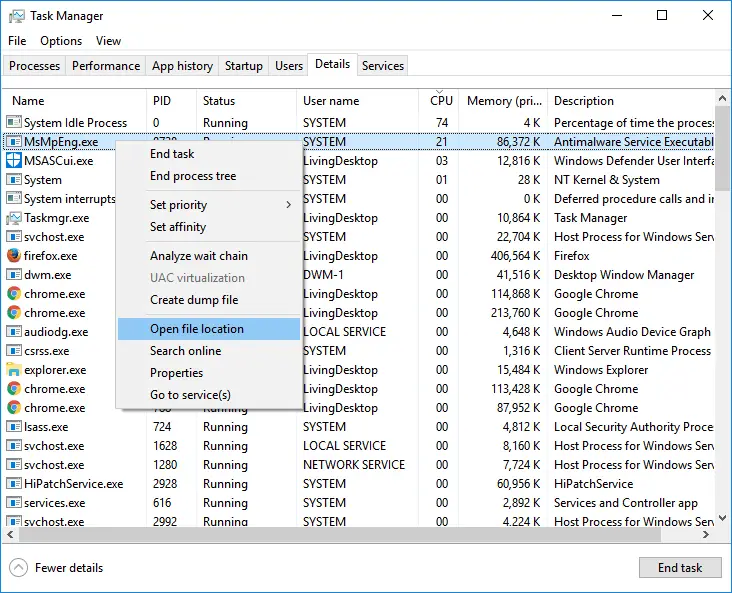Sort by the Name column header
Screen dimensions: 732x593
pyautogui.click(x=75, y=101)
